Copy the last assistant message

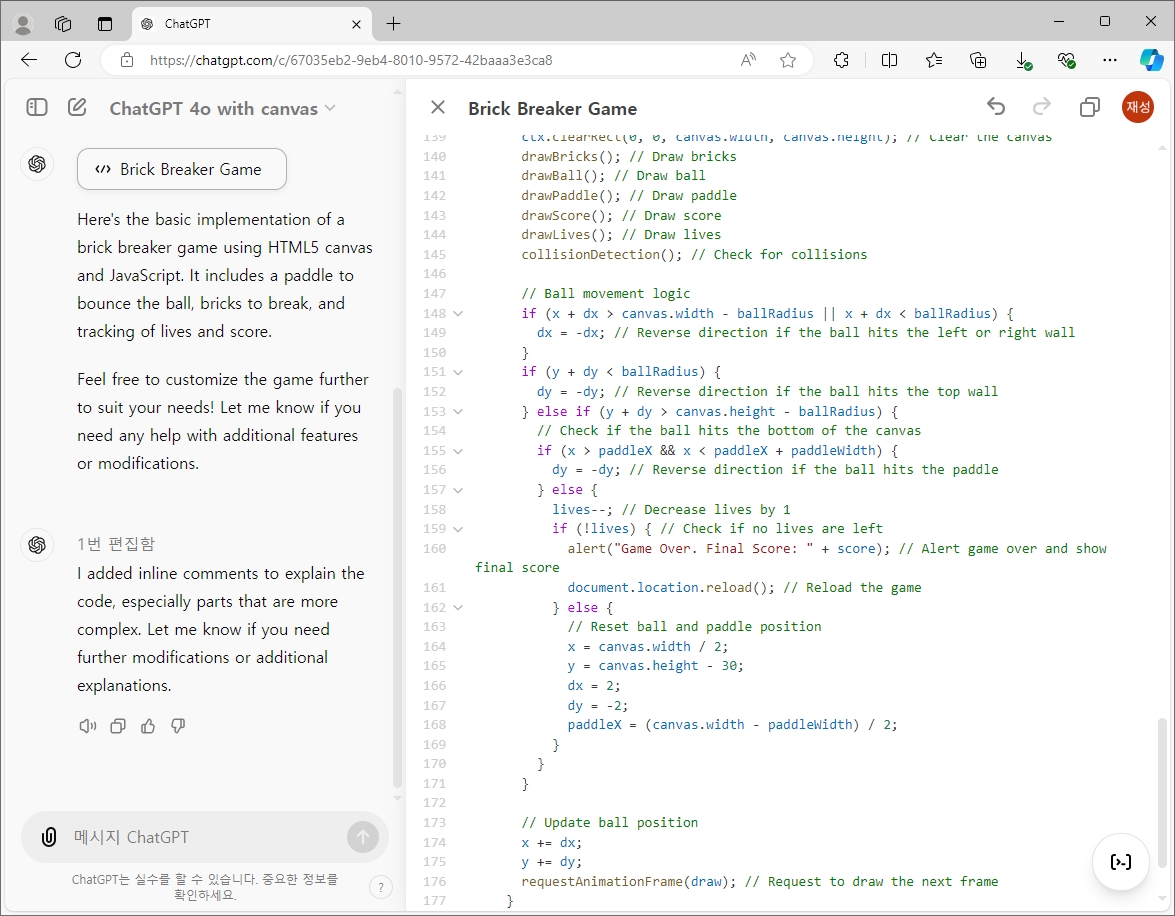(x=118, y=726)
